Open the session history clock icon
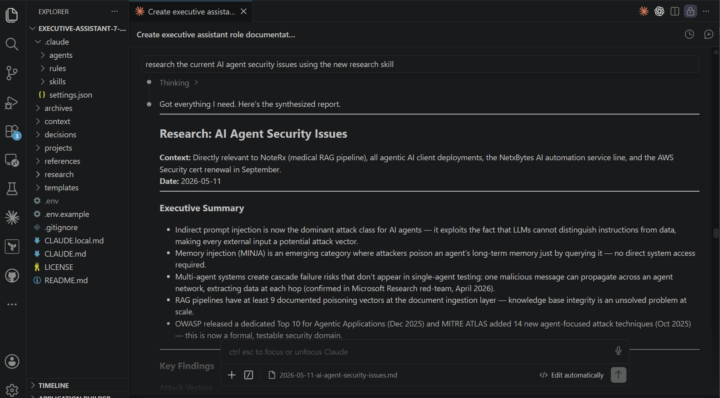 (689, 34)
